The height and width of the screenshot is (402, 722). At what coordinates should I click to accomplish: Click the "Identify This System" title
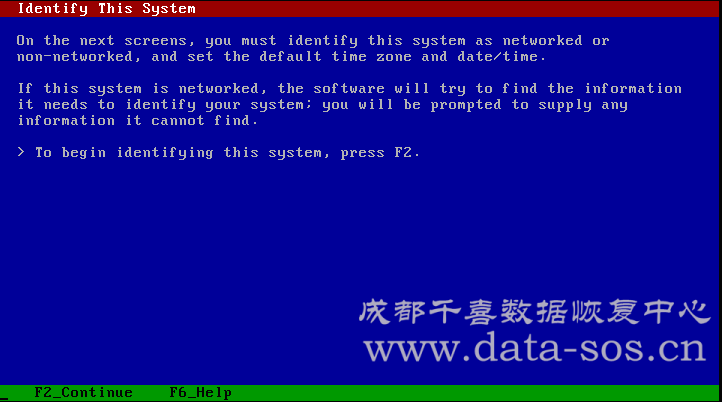click(106, 9)
